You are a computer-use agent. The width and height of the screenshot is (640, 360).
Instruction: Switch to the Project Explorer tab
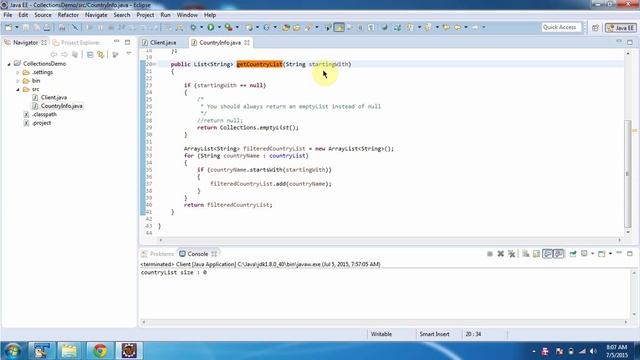76,42
